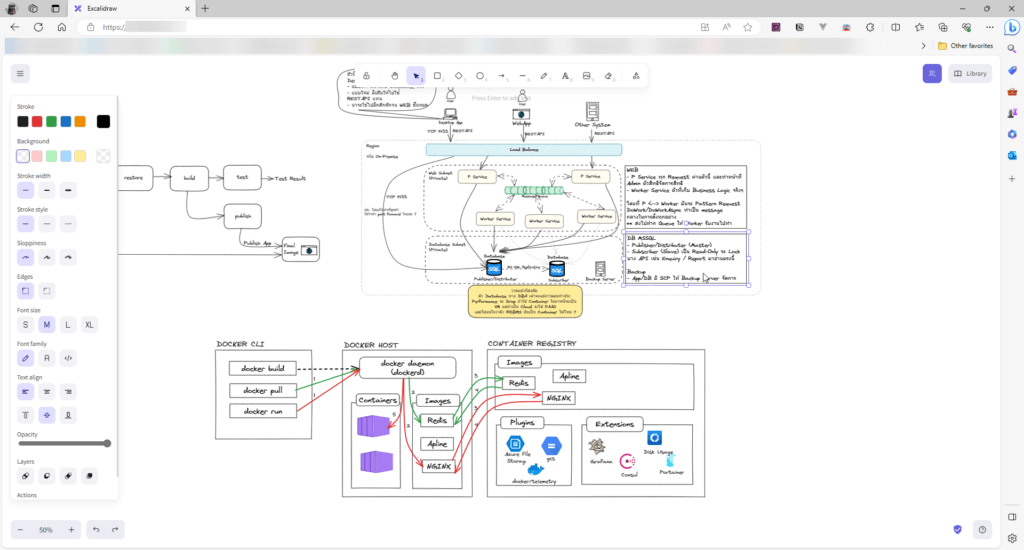Set stroke width to bold
The image size is (1024, 550).
pyautogui.click(x=46, y=190)
